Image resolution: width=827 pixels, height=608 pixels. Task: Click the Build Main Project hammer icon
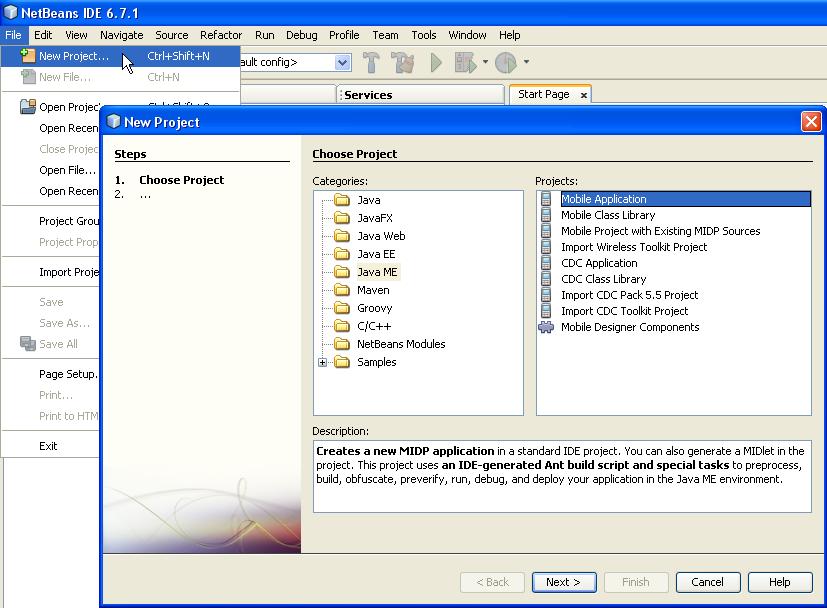371,62
